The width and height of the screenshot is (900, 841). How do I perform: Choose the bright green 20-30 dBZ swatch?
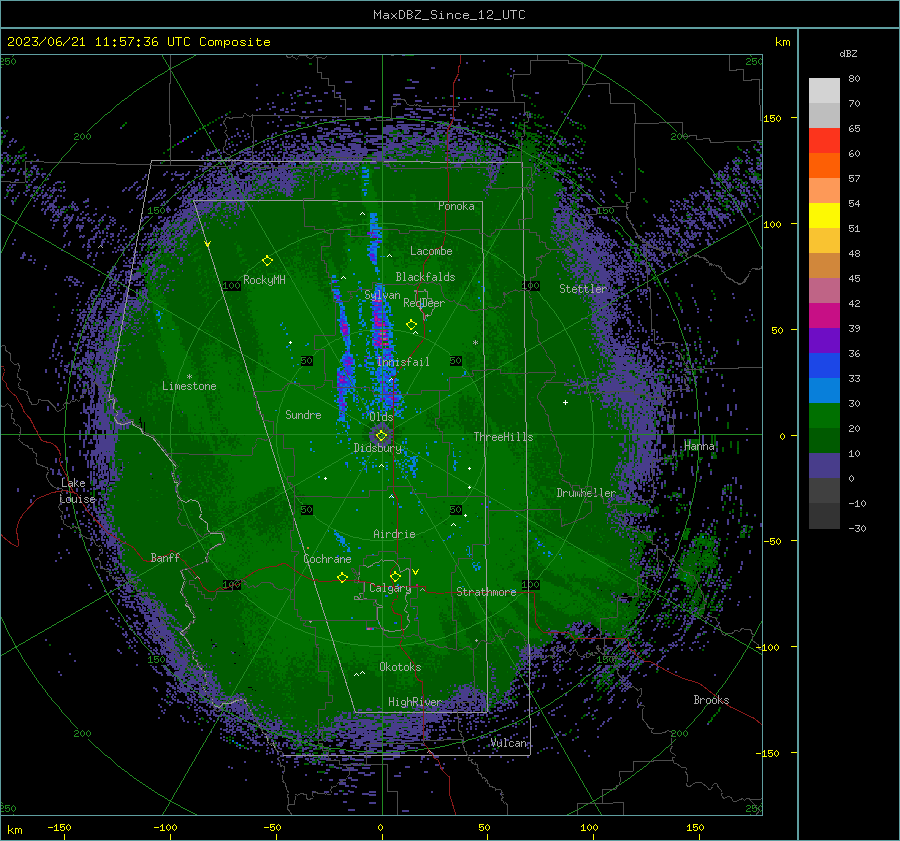click(x=824, y=415)
